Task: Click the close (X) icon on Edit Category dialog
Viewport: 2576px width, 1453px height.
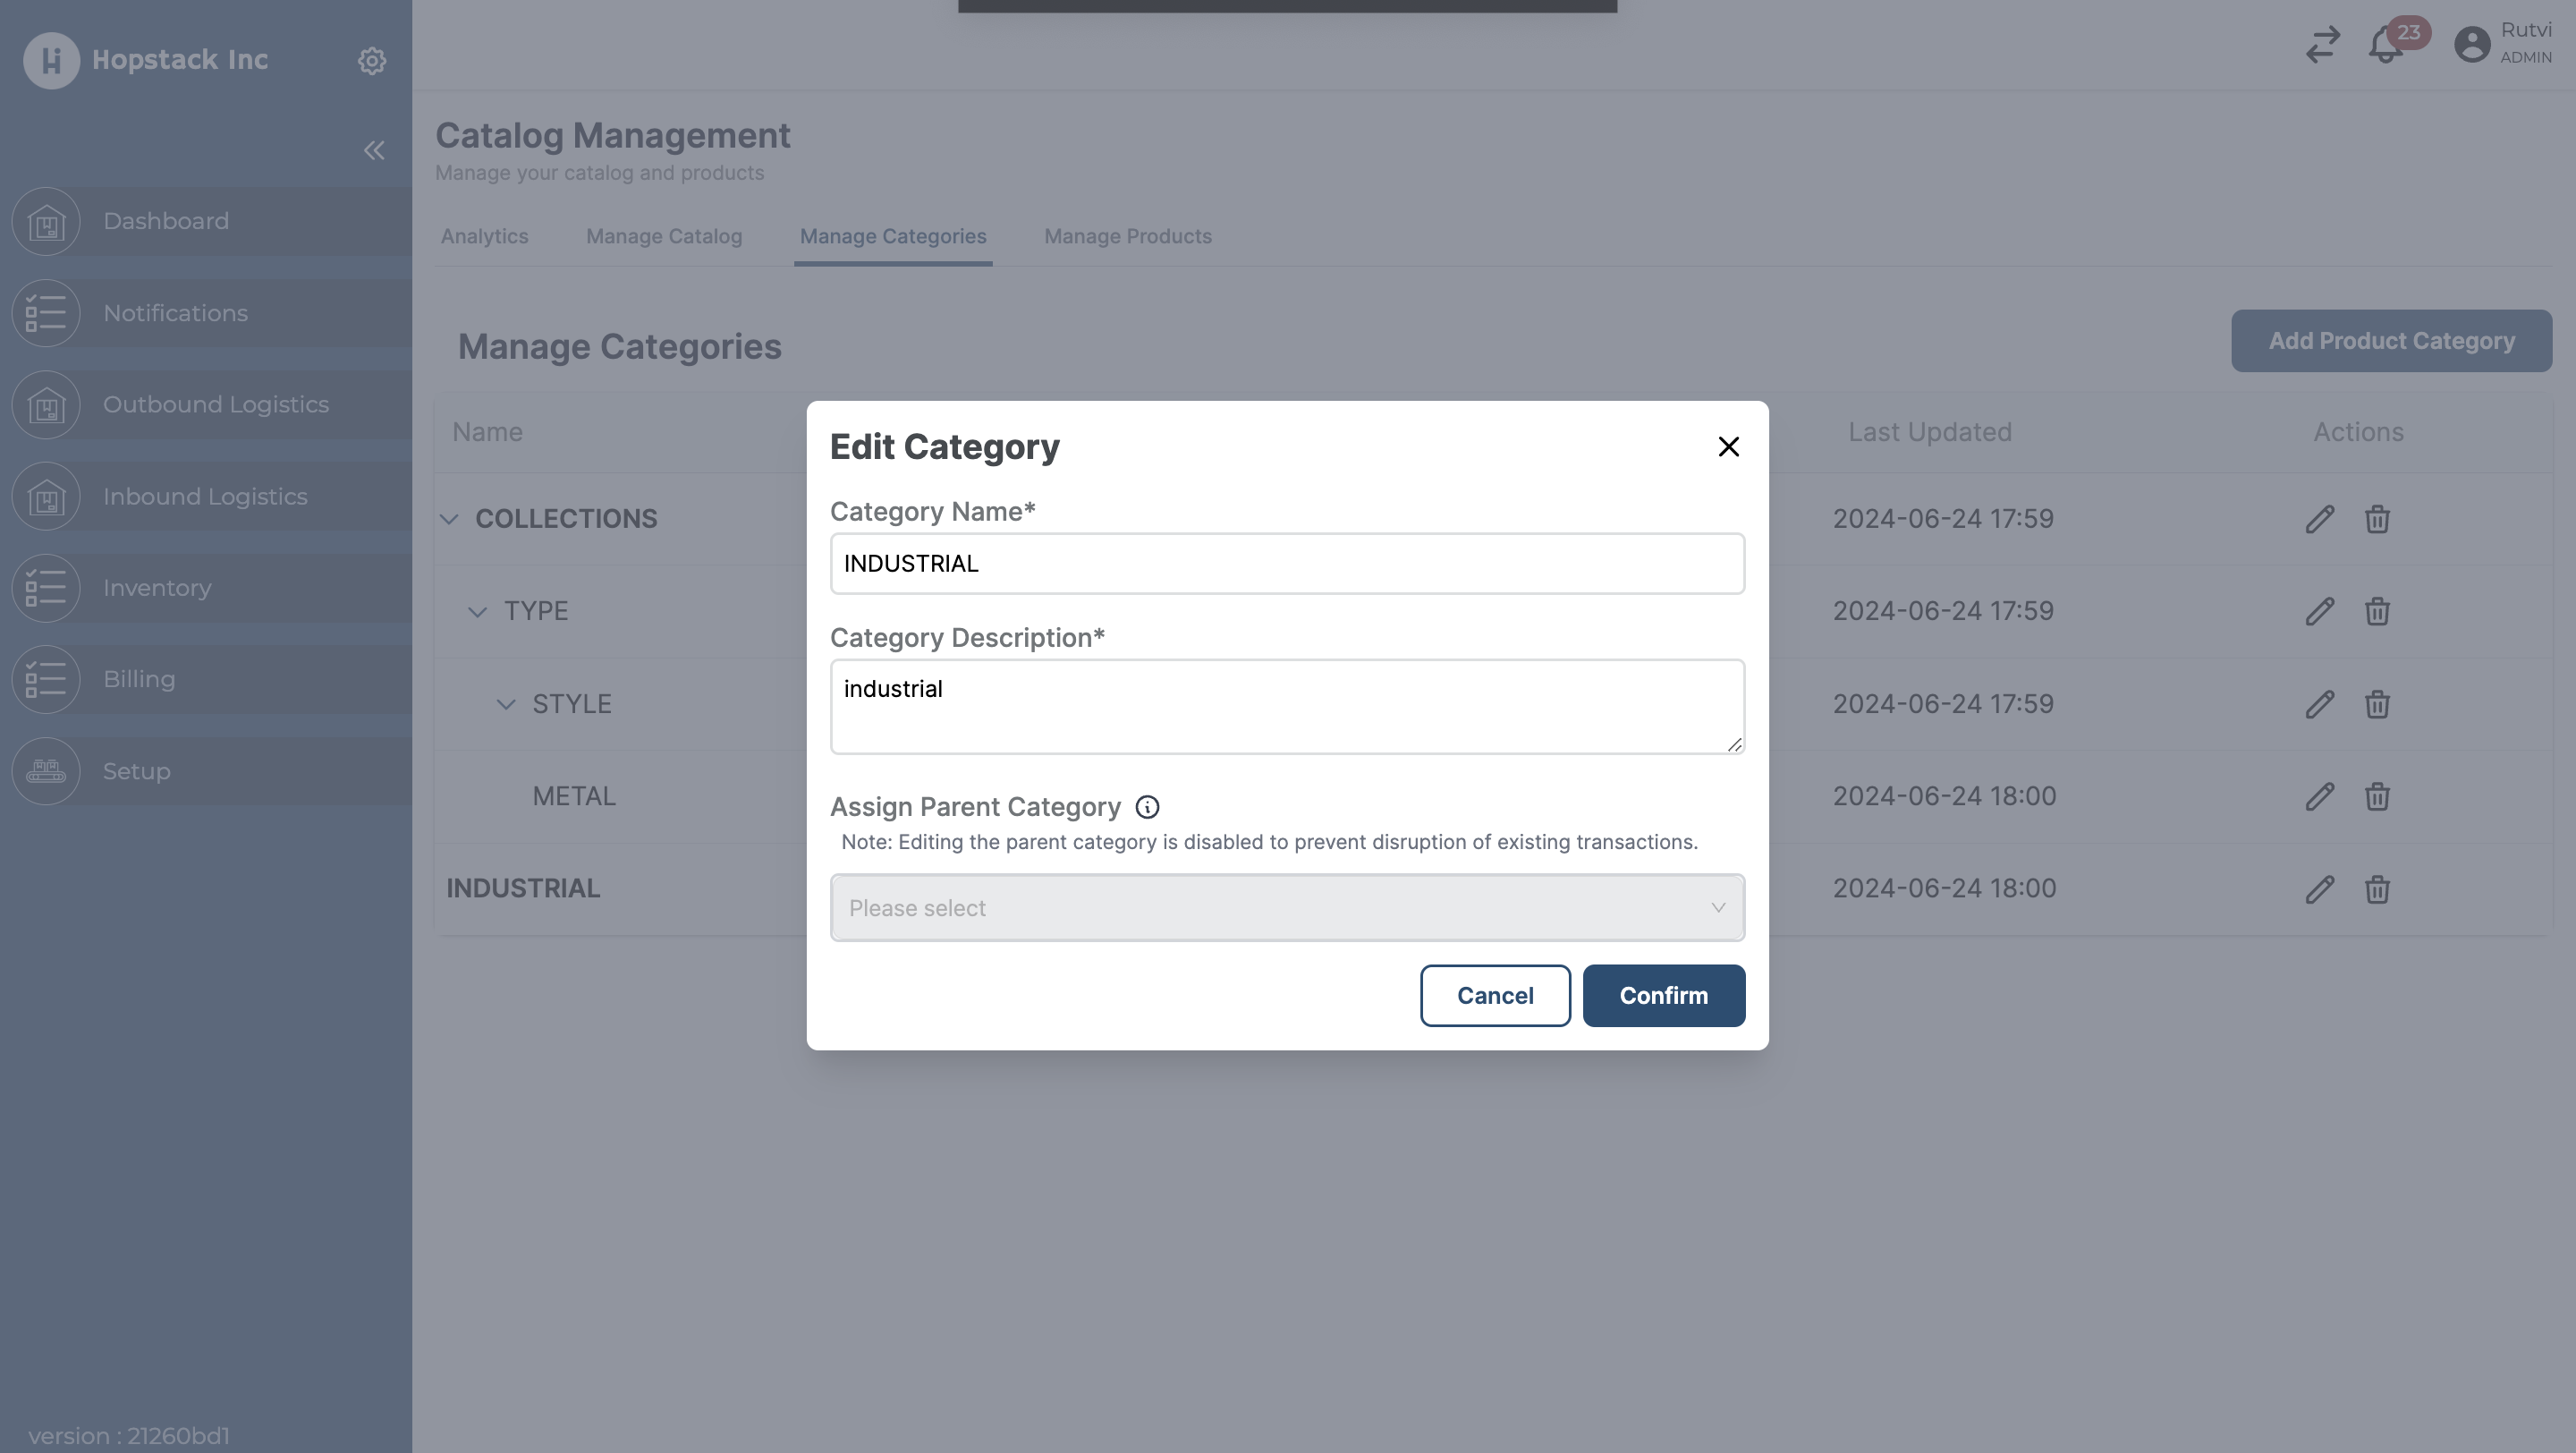Action: [x=1729, y=446]
